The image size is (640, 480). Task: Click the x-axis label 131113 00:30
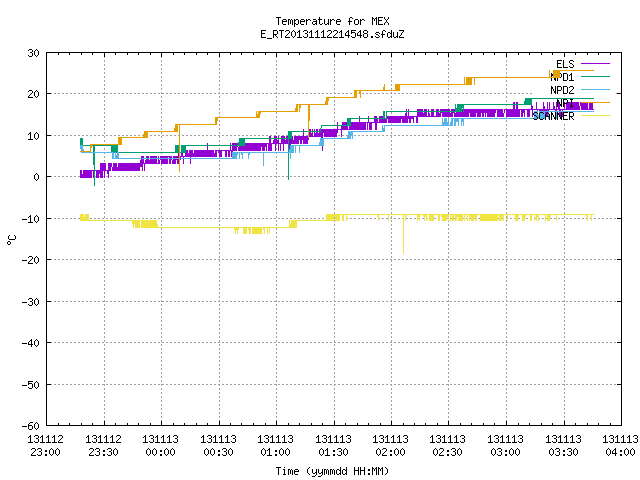coord(218,446)
